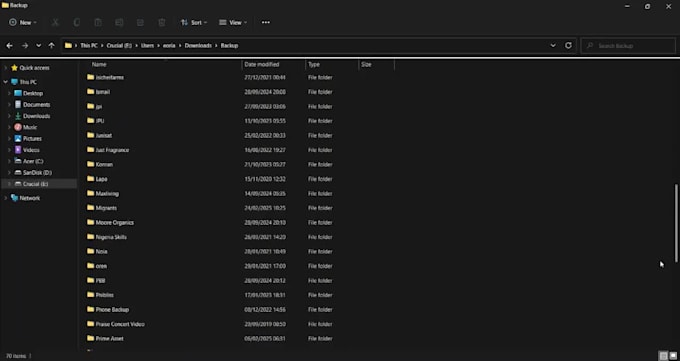
Task: Click the Forward navigation arrow
Action: pyautogui.click(x=25, y=46)
